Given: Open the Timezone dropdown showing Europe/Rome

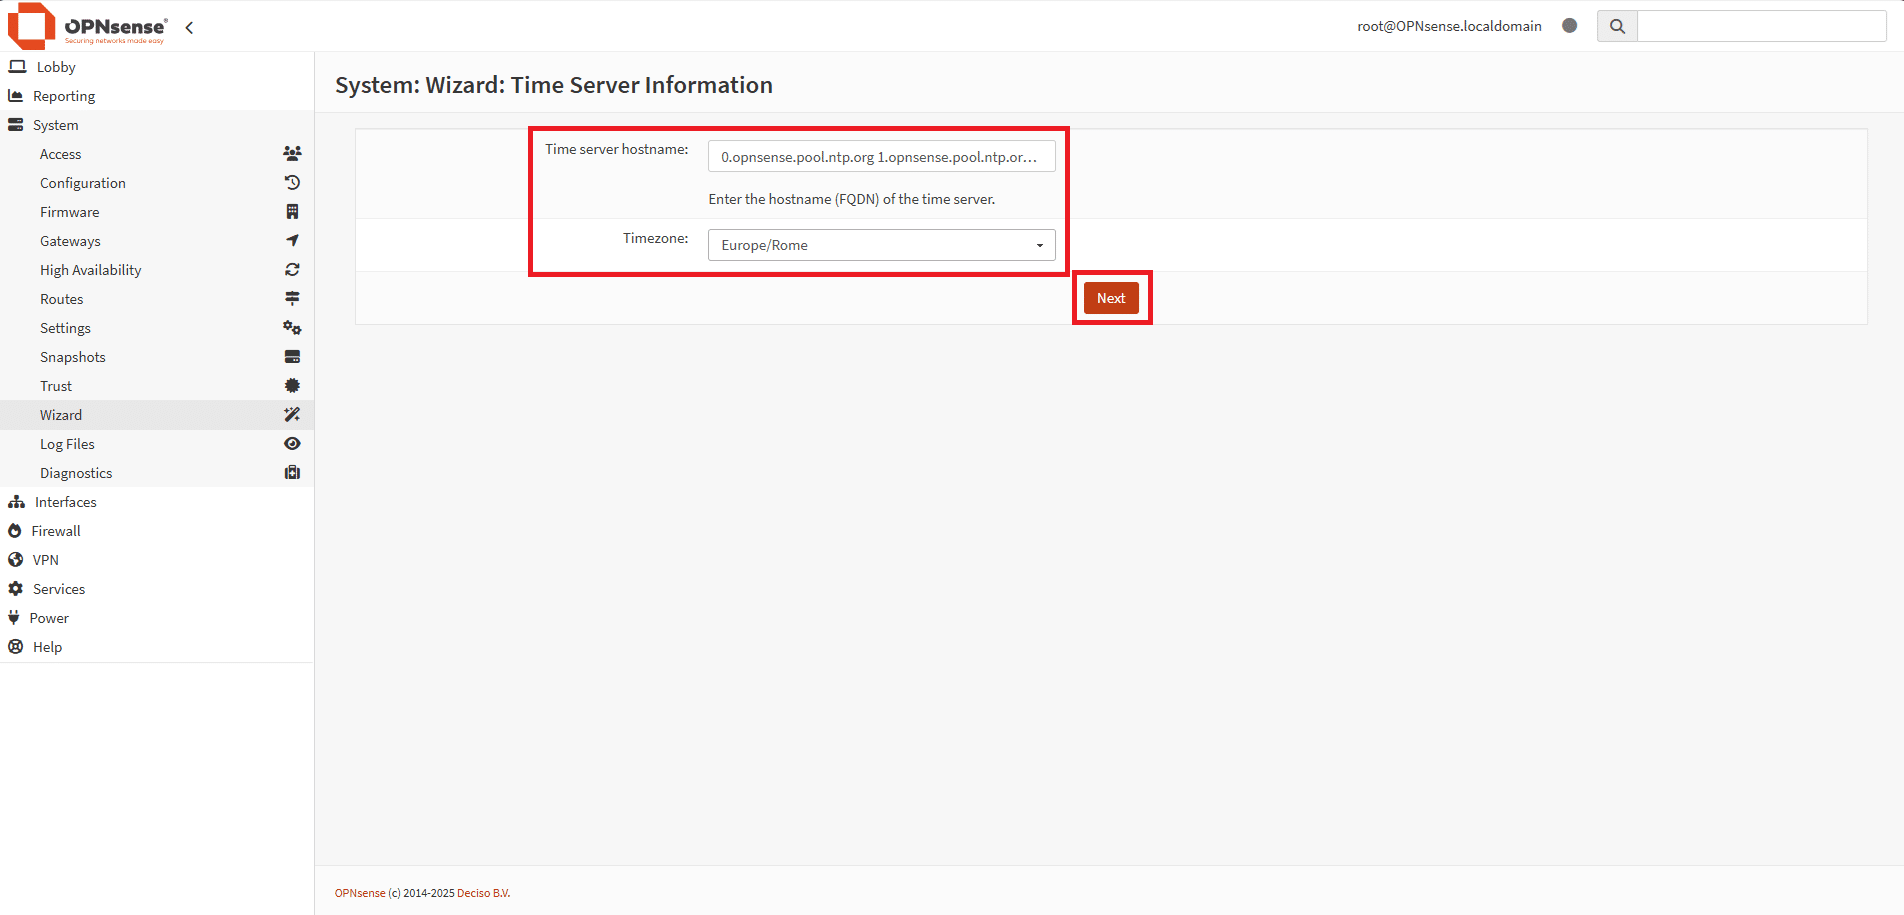Looking at the screenshot, I should click(x=881, y=245).
